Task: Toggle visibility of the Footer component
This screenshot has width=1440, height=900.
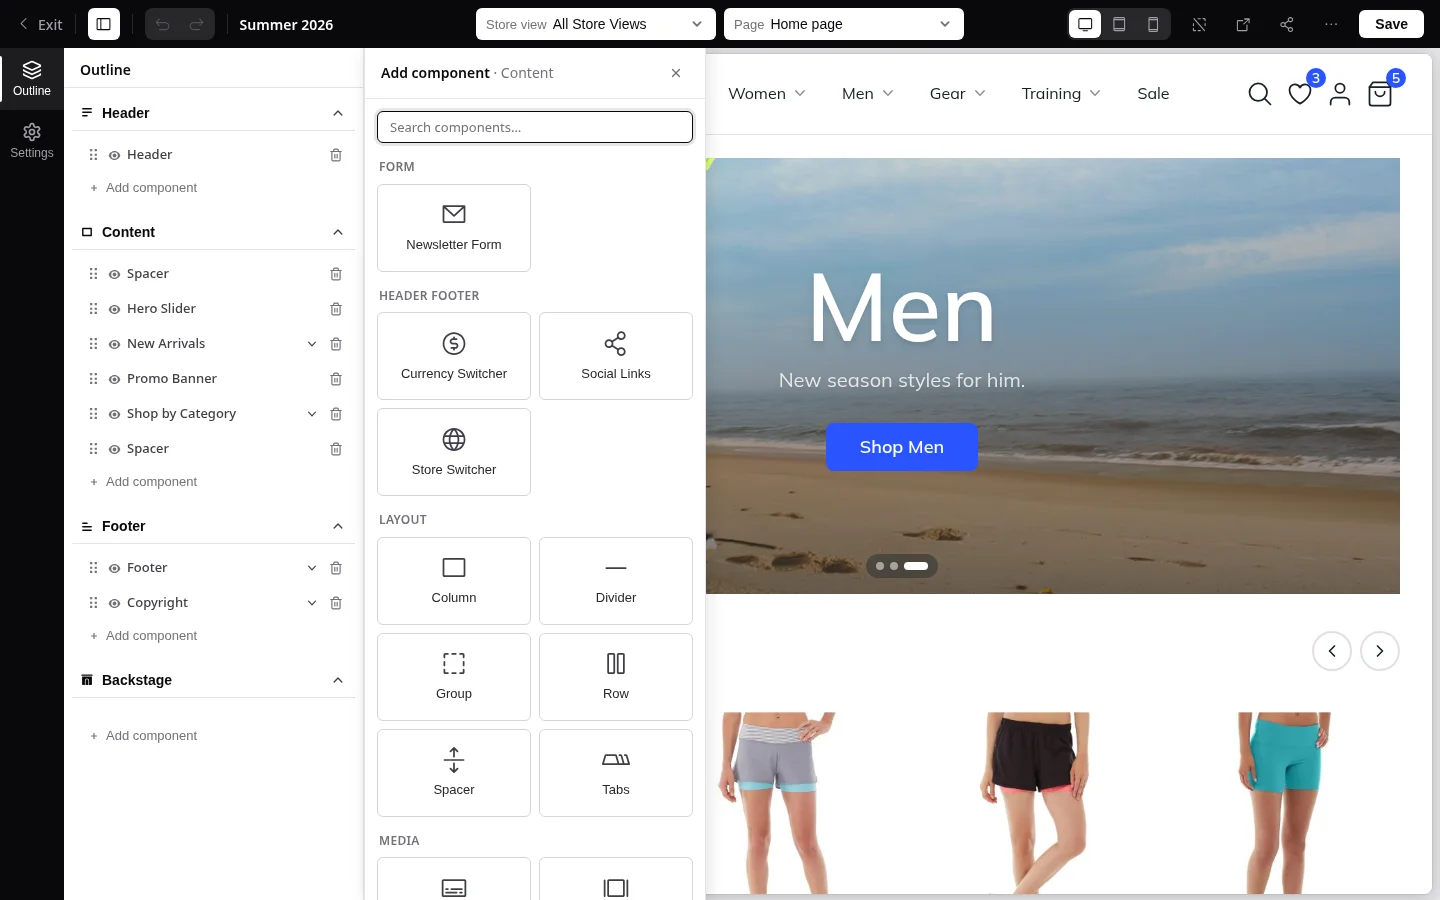Action: tap(115, 568)
